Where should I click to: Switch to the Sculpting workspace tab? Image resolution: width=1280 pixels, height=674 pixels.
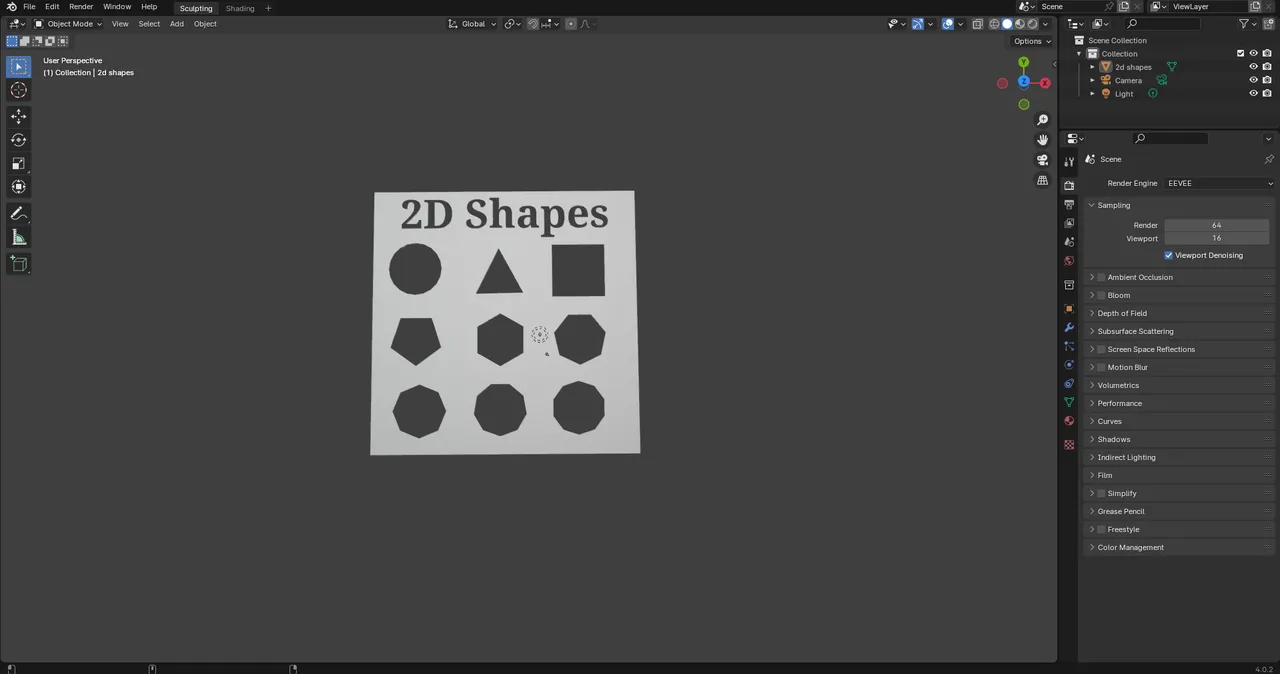coord(196,8)
